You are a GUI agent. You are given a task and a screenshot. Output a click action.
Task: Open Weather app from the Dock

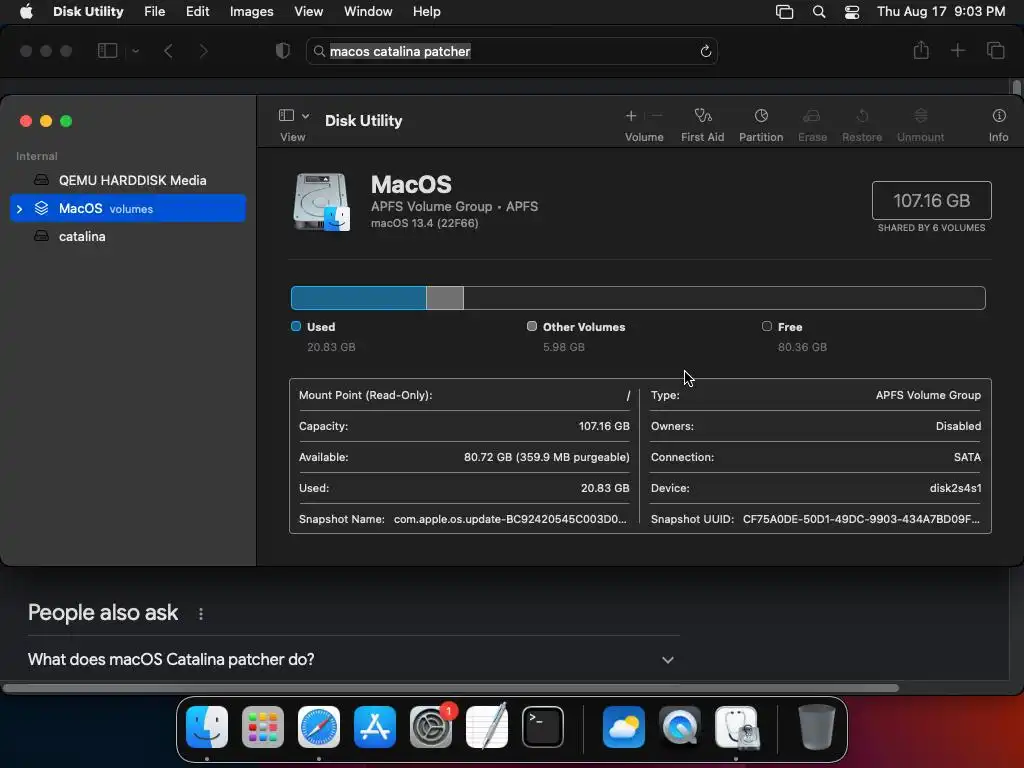(x=624, y=727)
